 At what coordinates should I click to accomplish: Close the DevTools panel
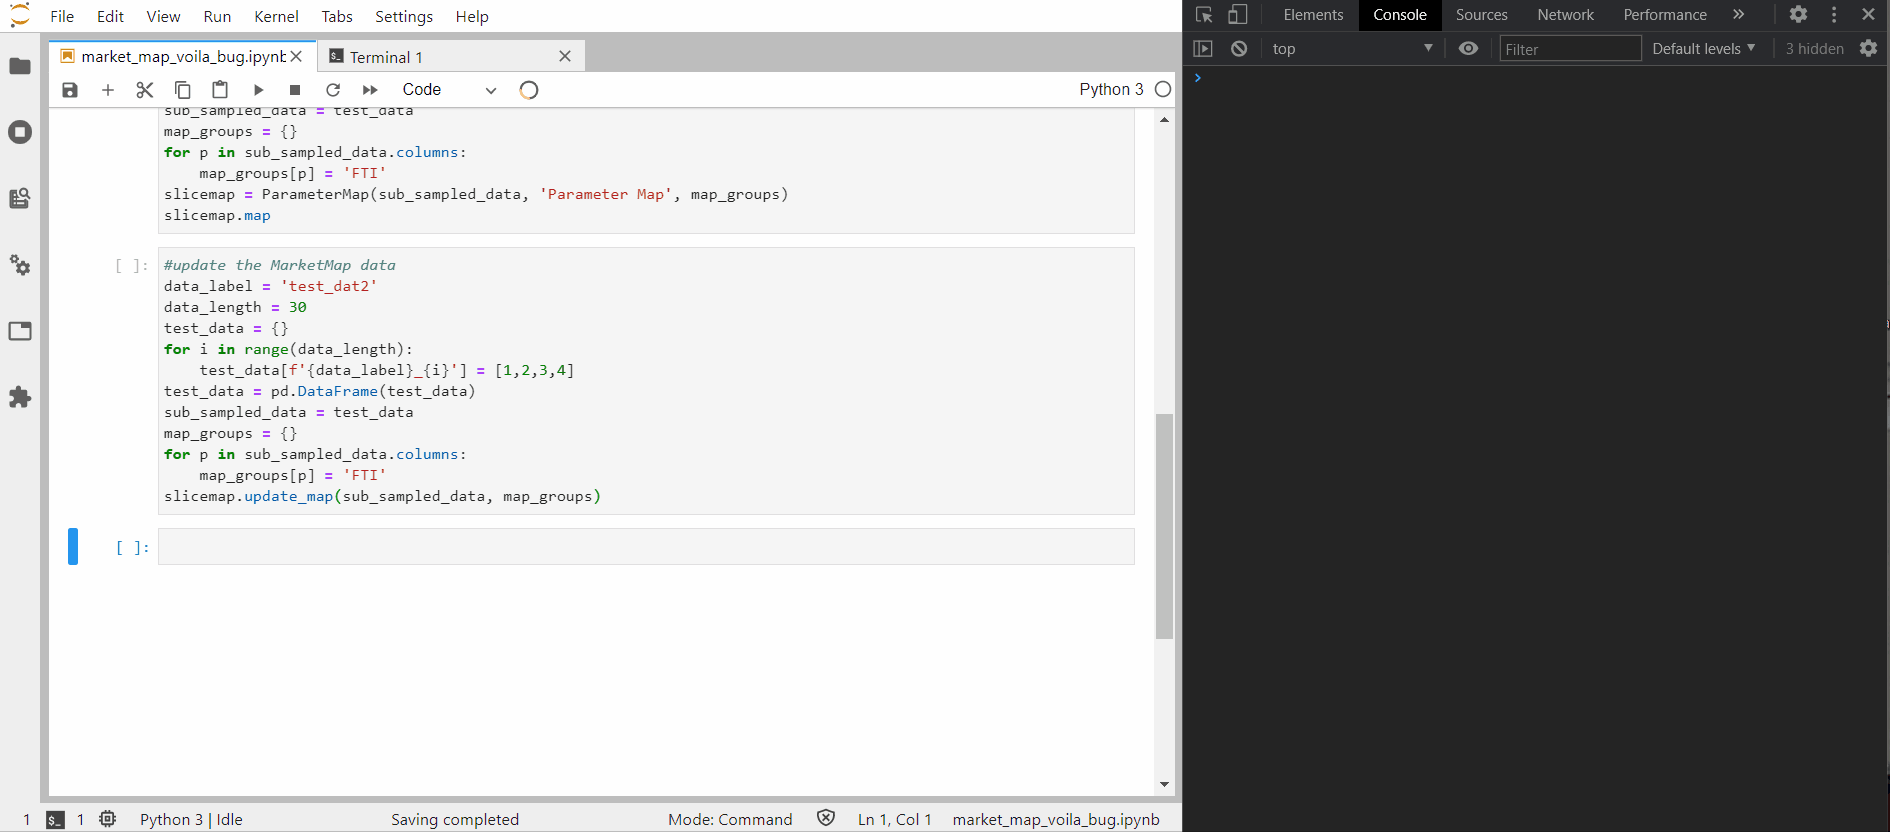1868,14
